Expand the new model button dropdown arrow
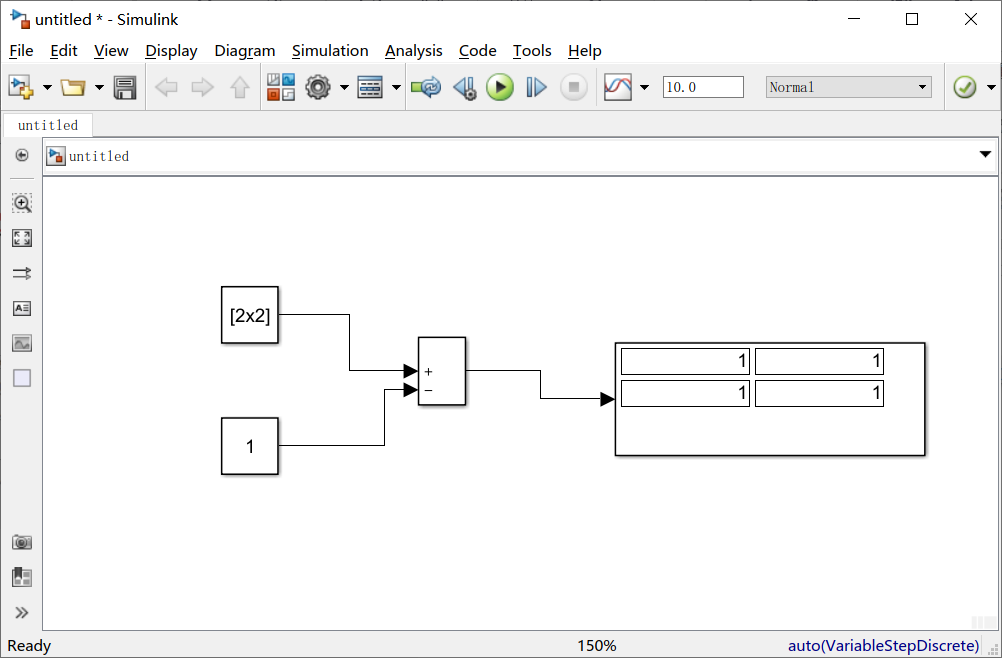Viewport: 1002px width, 658px height. (46, 87)
